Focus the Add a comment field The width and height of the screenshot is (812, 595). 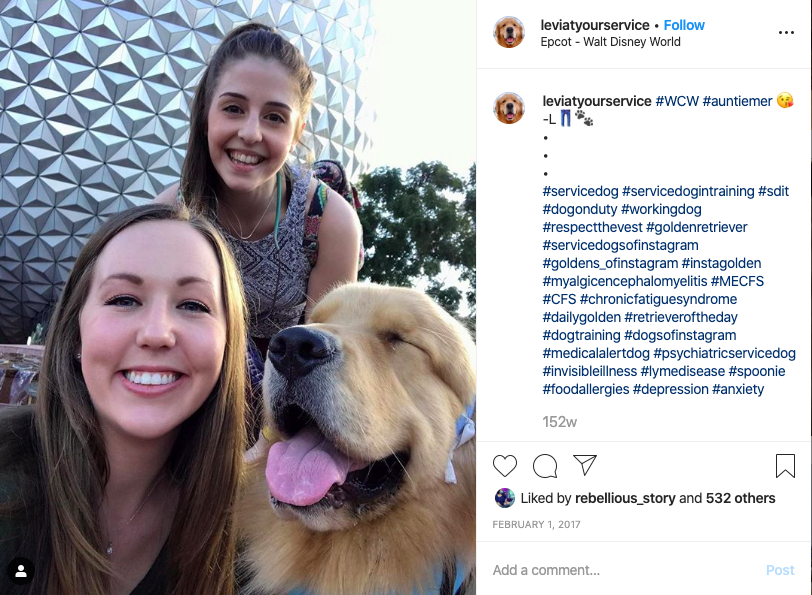click(x=621, y=570)
